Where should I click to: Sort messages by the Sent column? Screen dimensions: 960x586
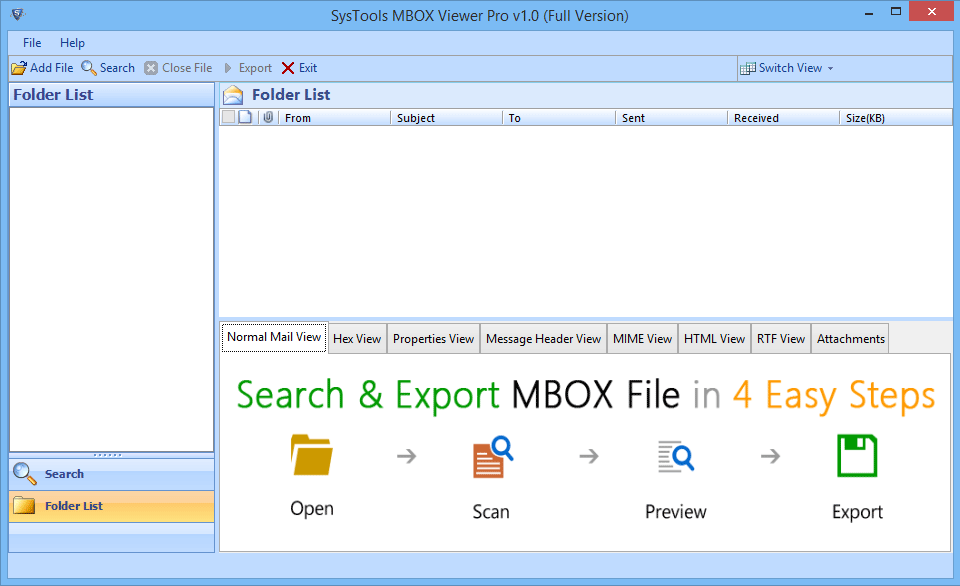[672, 118]
